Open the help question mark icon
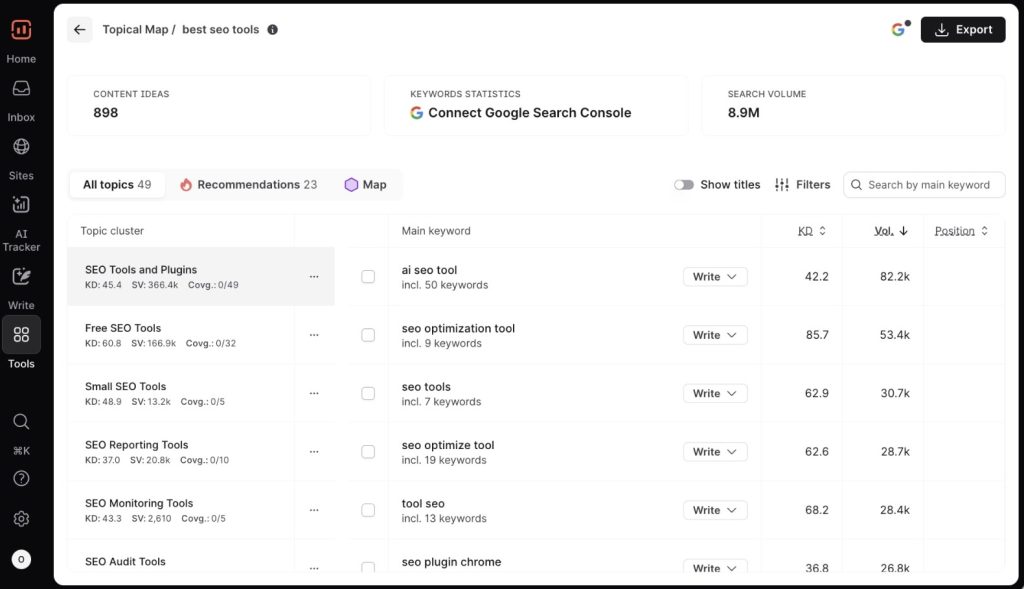Image resolution: width=1024 pixels, height=589 pixels. 21,479
